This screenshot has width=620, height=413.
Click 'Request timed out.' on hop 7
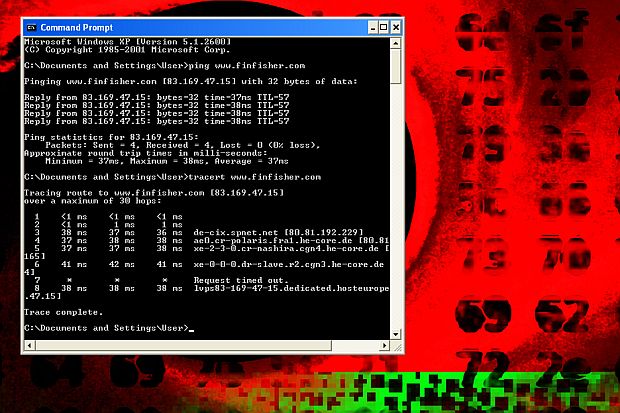[x=239, y=280]
